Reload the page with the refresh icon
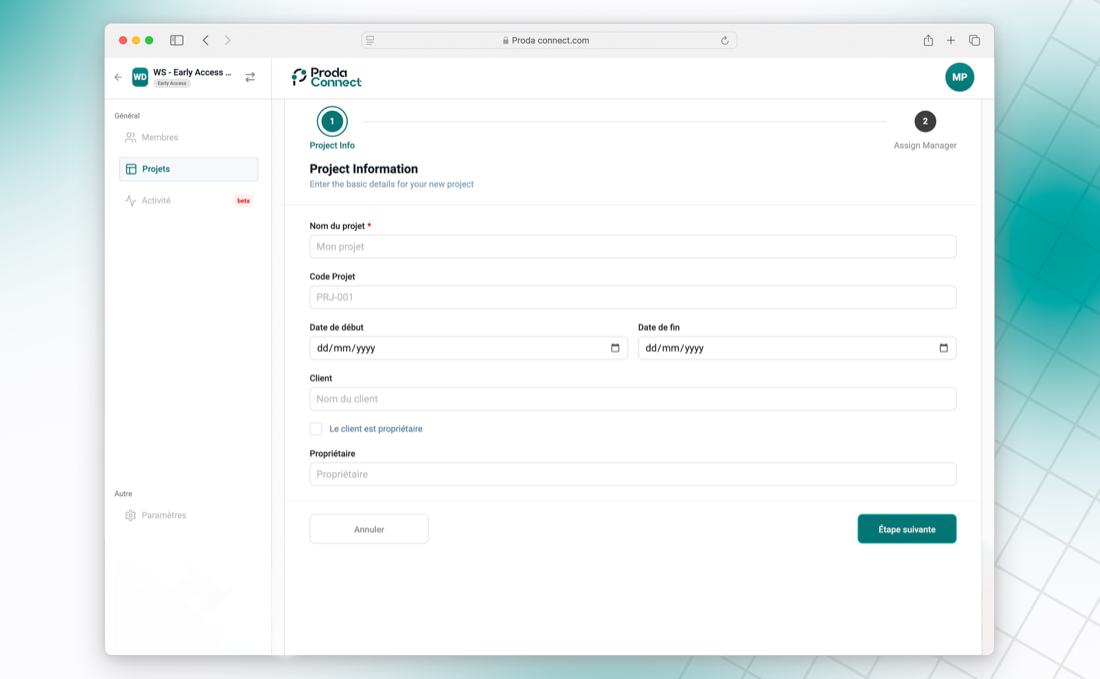 click(x=725, y=41)
